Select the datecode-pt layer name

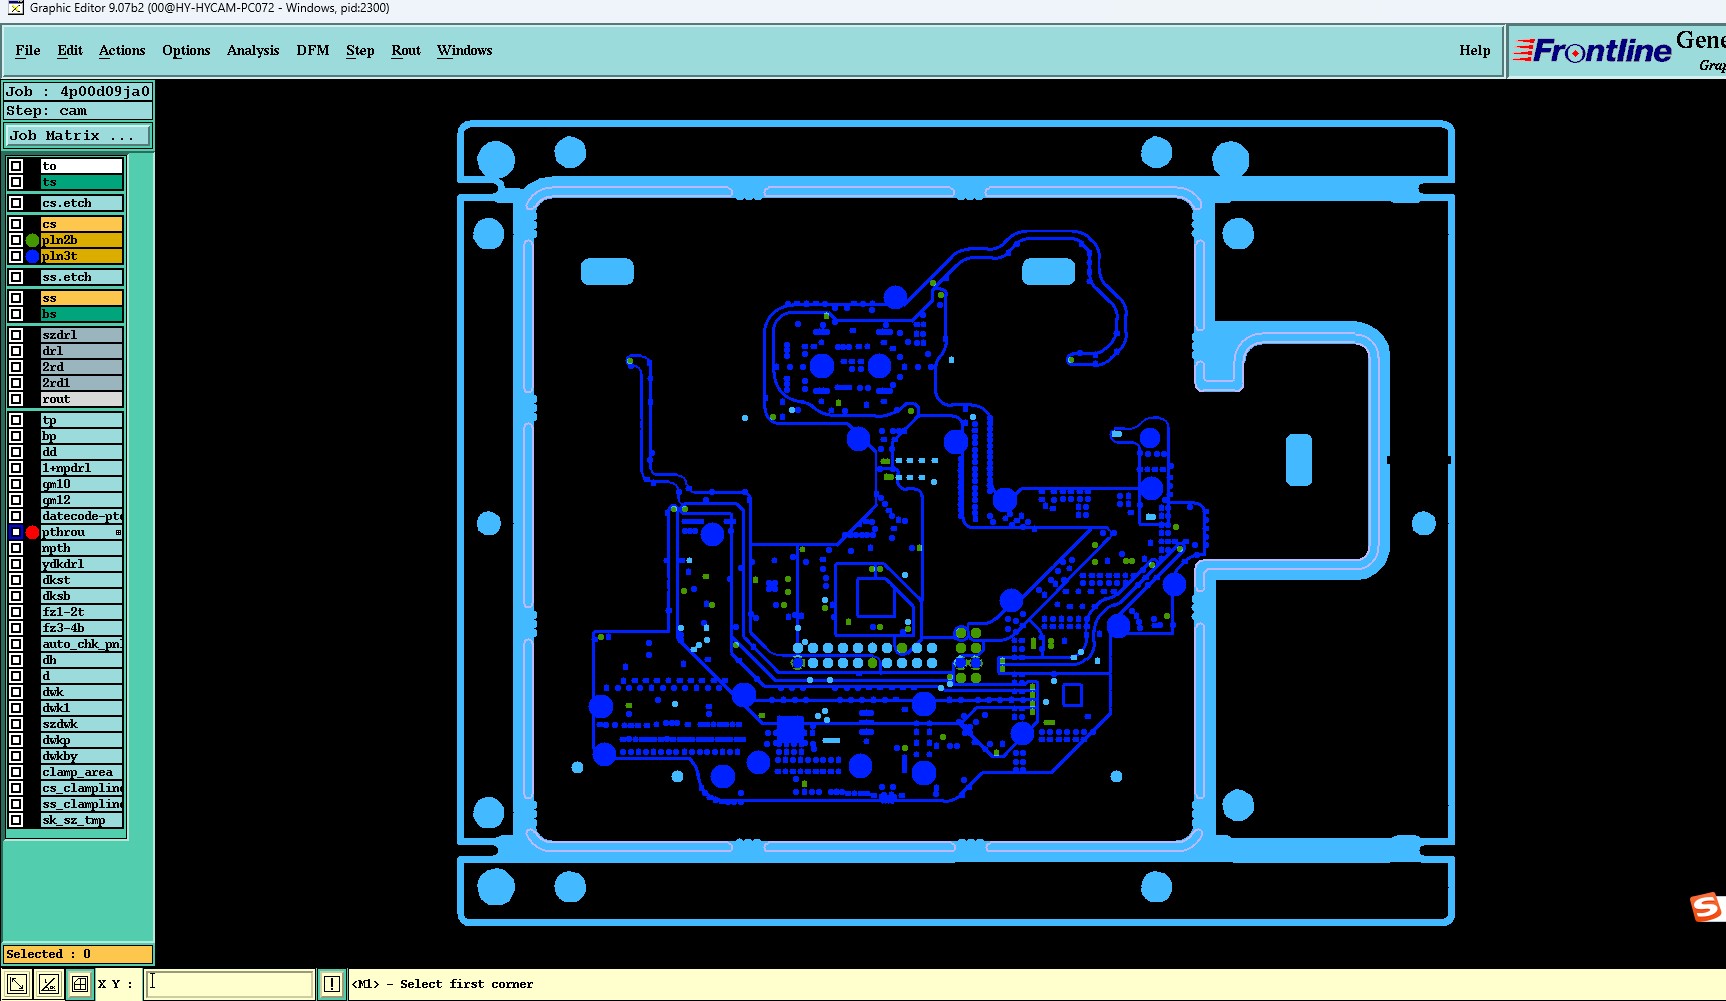[x=82, y=516]
